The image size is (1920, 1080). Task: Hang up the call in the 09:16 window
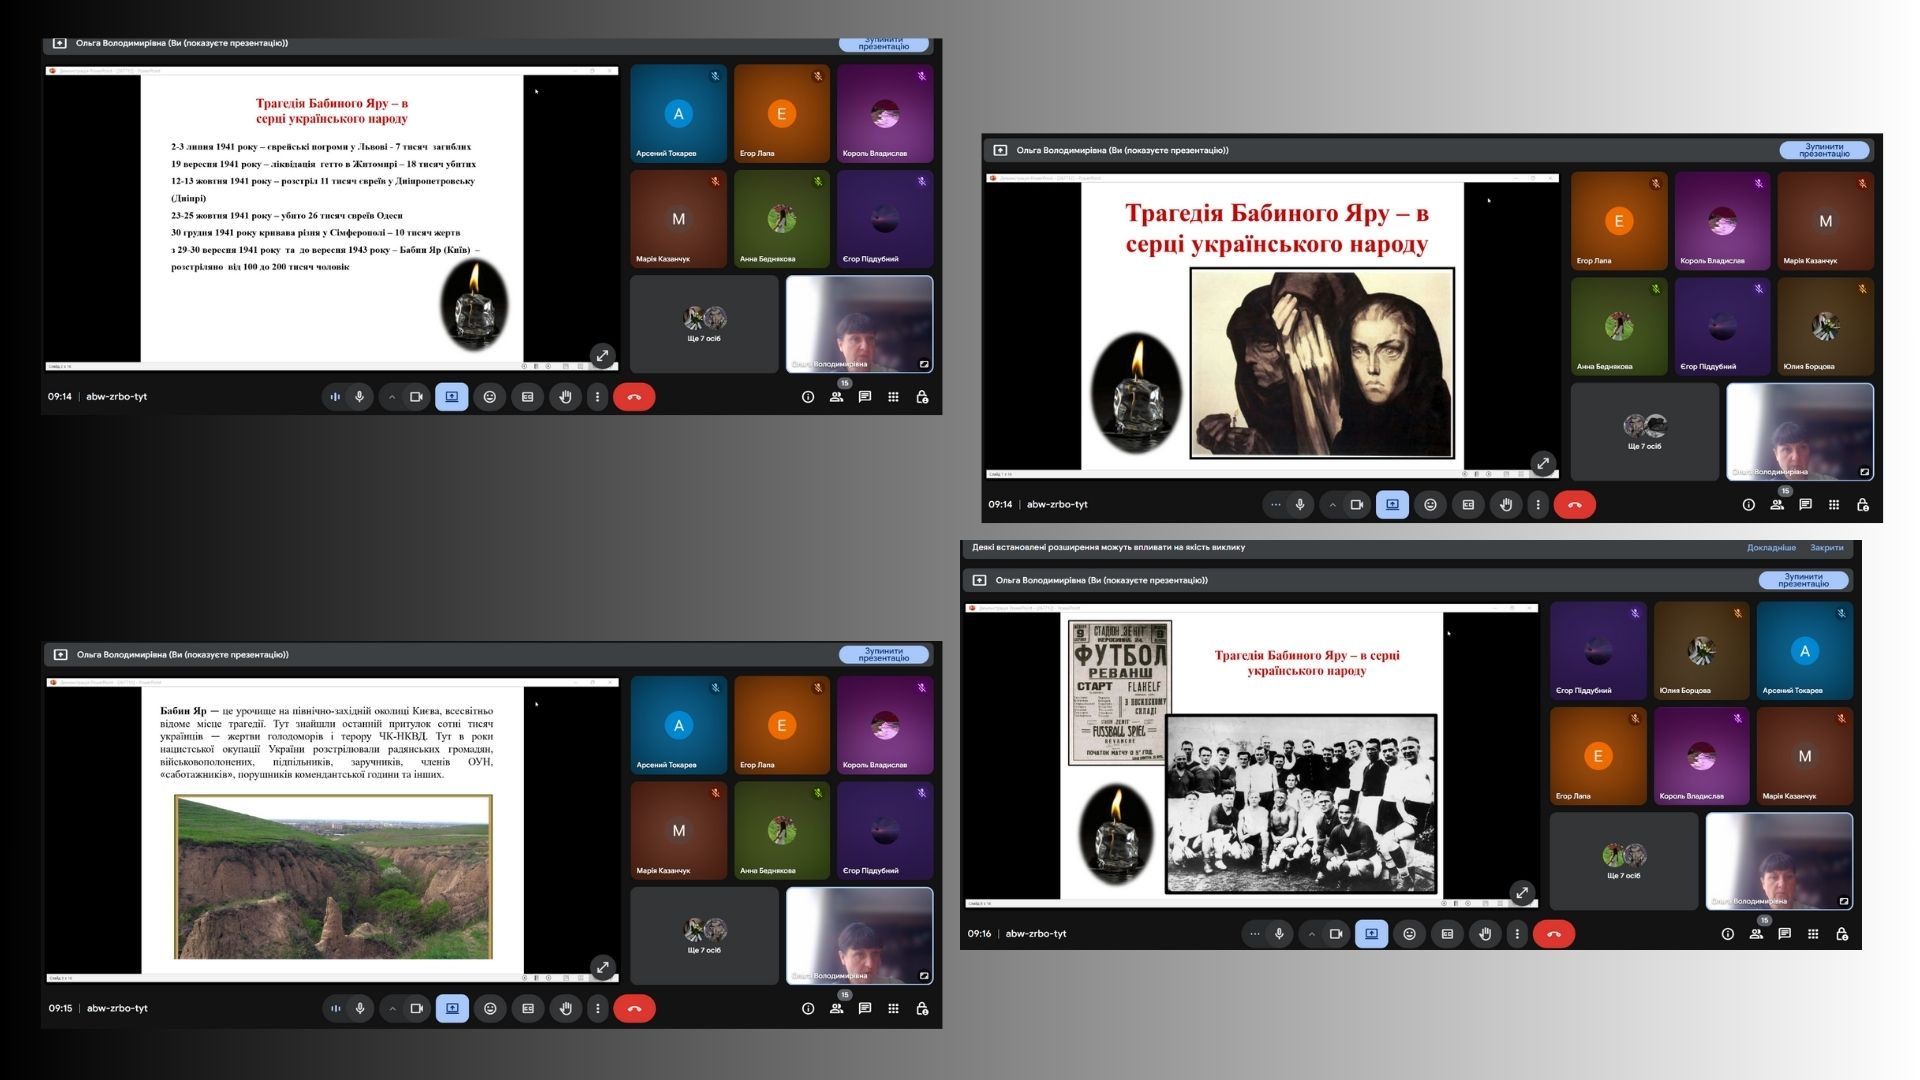[1554, 934]
